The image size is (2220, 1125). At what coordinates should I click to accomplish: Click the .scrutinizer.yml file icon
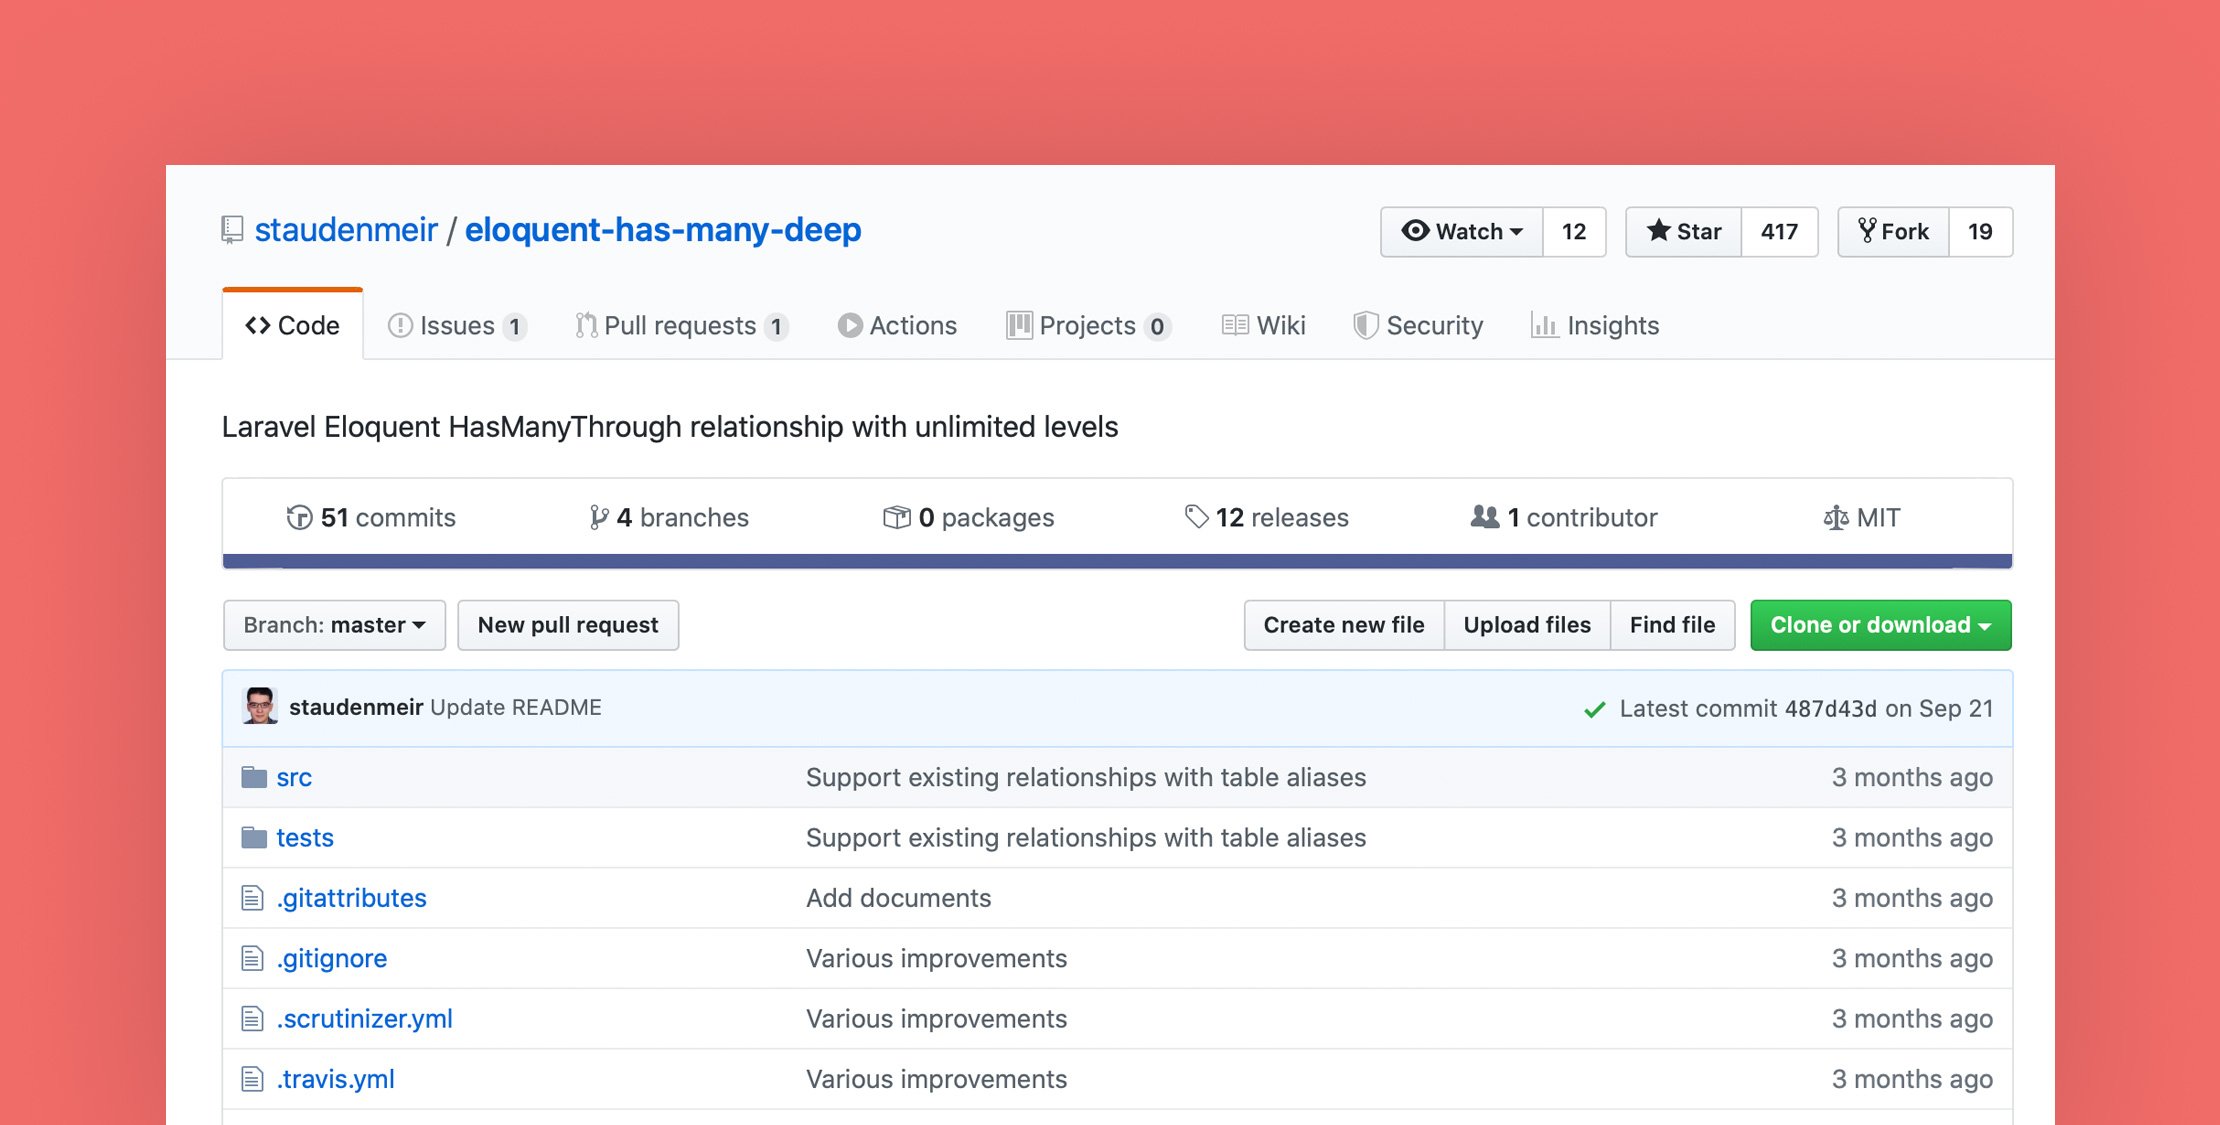tap(252, 1019)
